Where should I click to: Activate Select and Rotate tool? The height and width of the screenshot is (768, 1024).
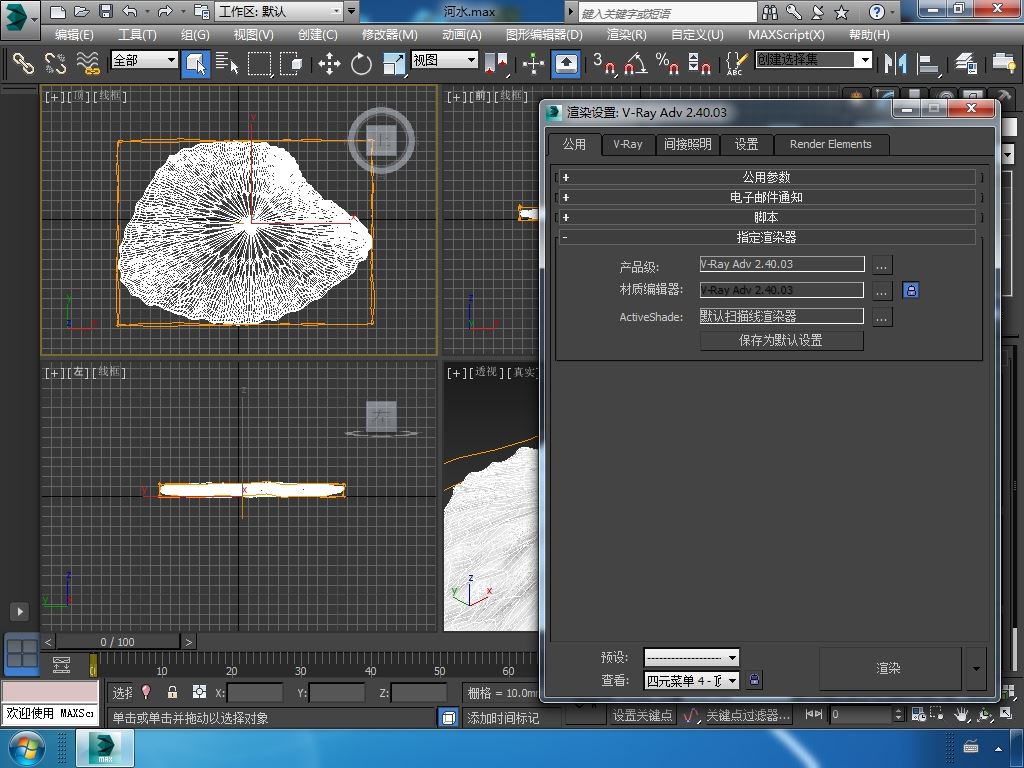[361, 63]
